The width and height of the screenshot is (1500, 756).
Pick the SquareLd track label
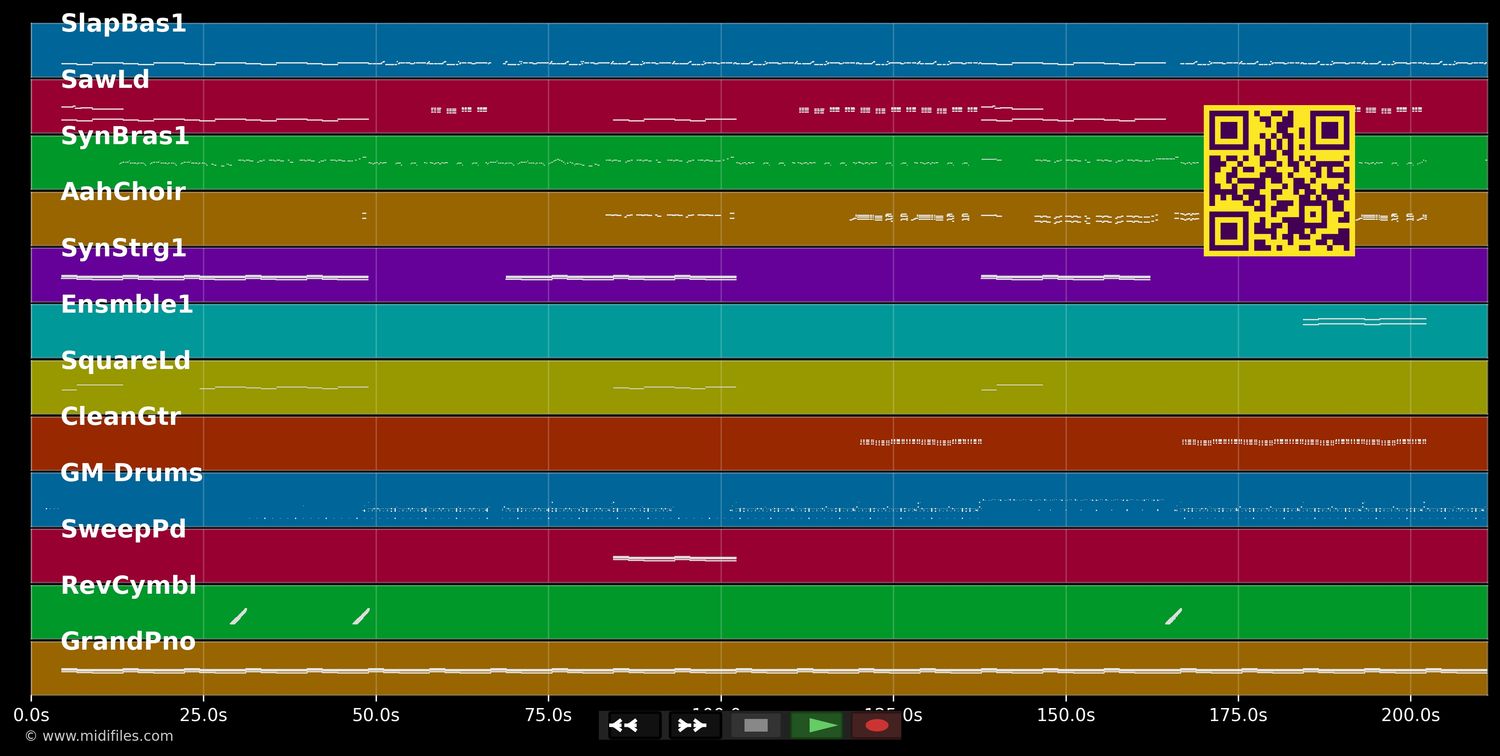tap(125, 361)
